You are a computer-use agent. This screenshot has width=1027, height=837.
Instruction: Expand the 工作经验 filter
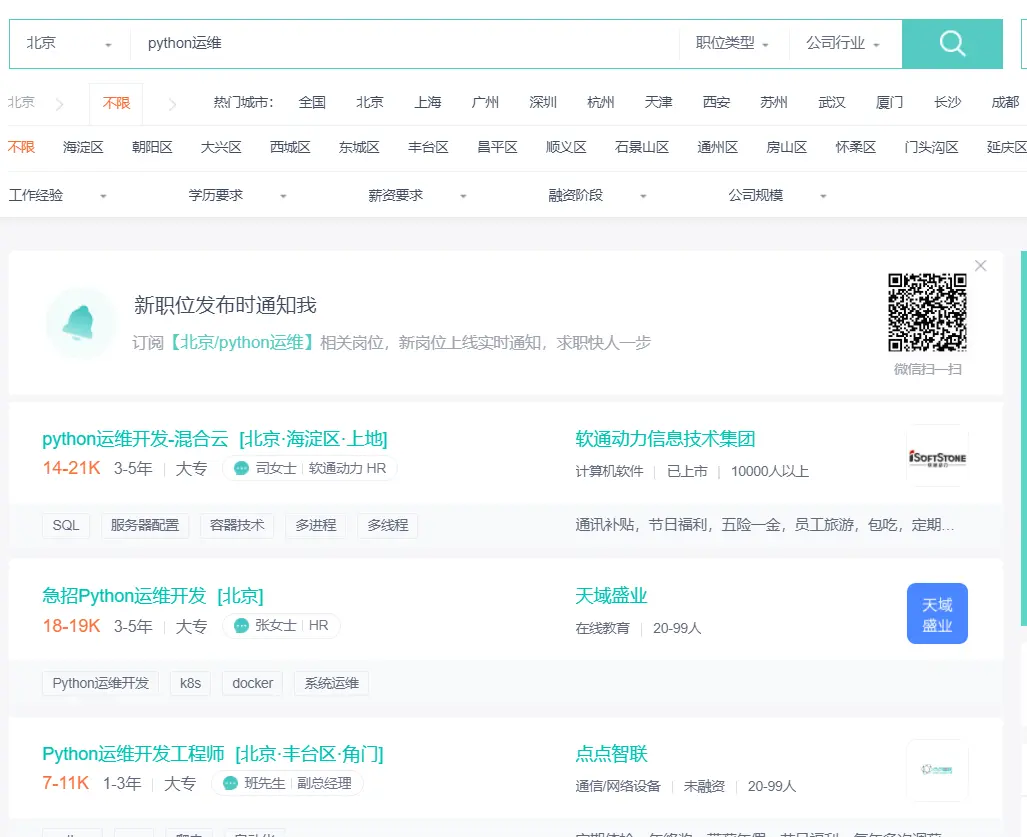(x=58, y=195)
